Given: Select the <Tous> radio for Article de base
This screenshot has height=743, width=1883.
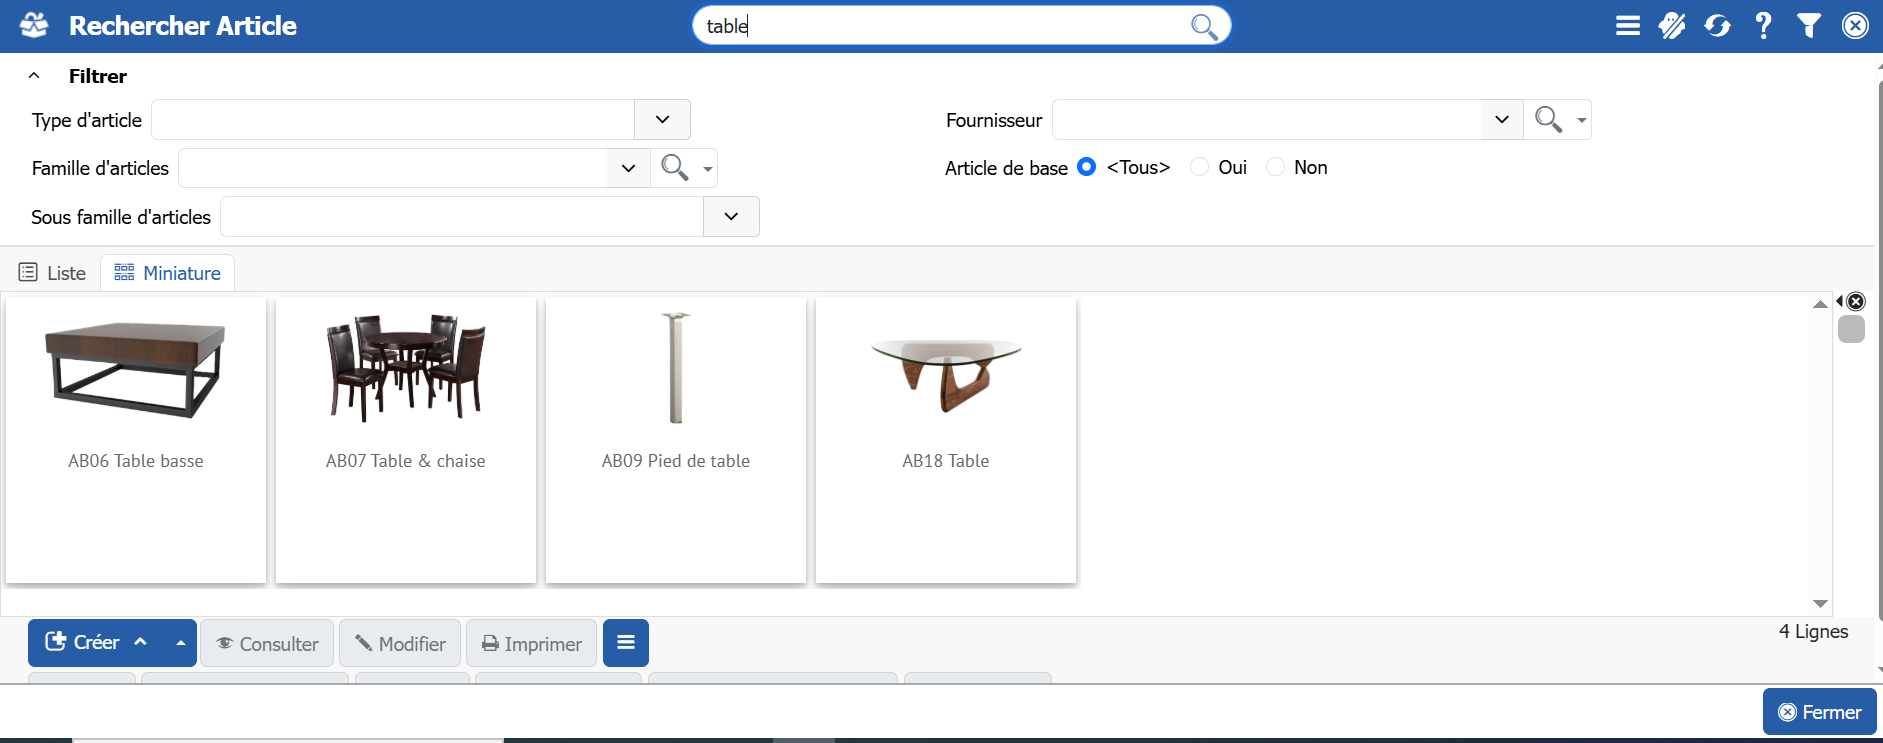Looking at the screenshot, I should tap(1087, 167).
